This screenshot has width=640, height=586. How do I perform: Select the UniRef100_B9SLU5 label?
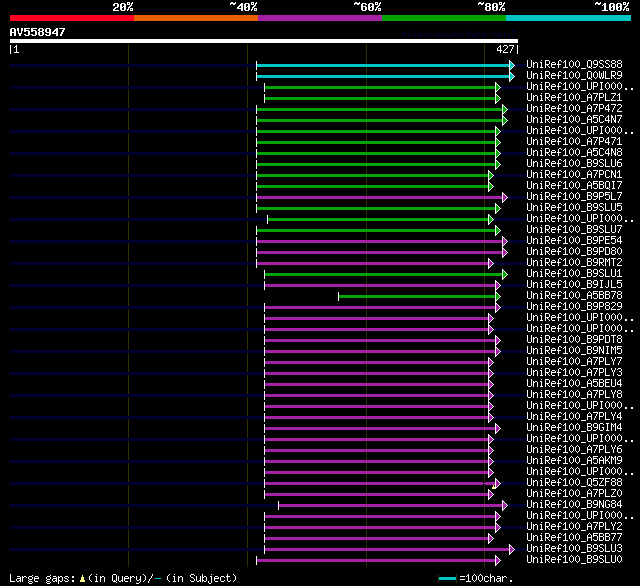tap(574, 208)
